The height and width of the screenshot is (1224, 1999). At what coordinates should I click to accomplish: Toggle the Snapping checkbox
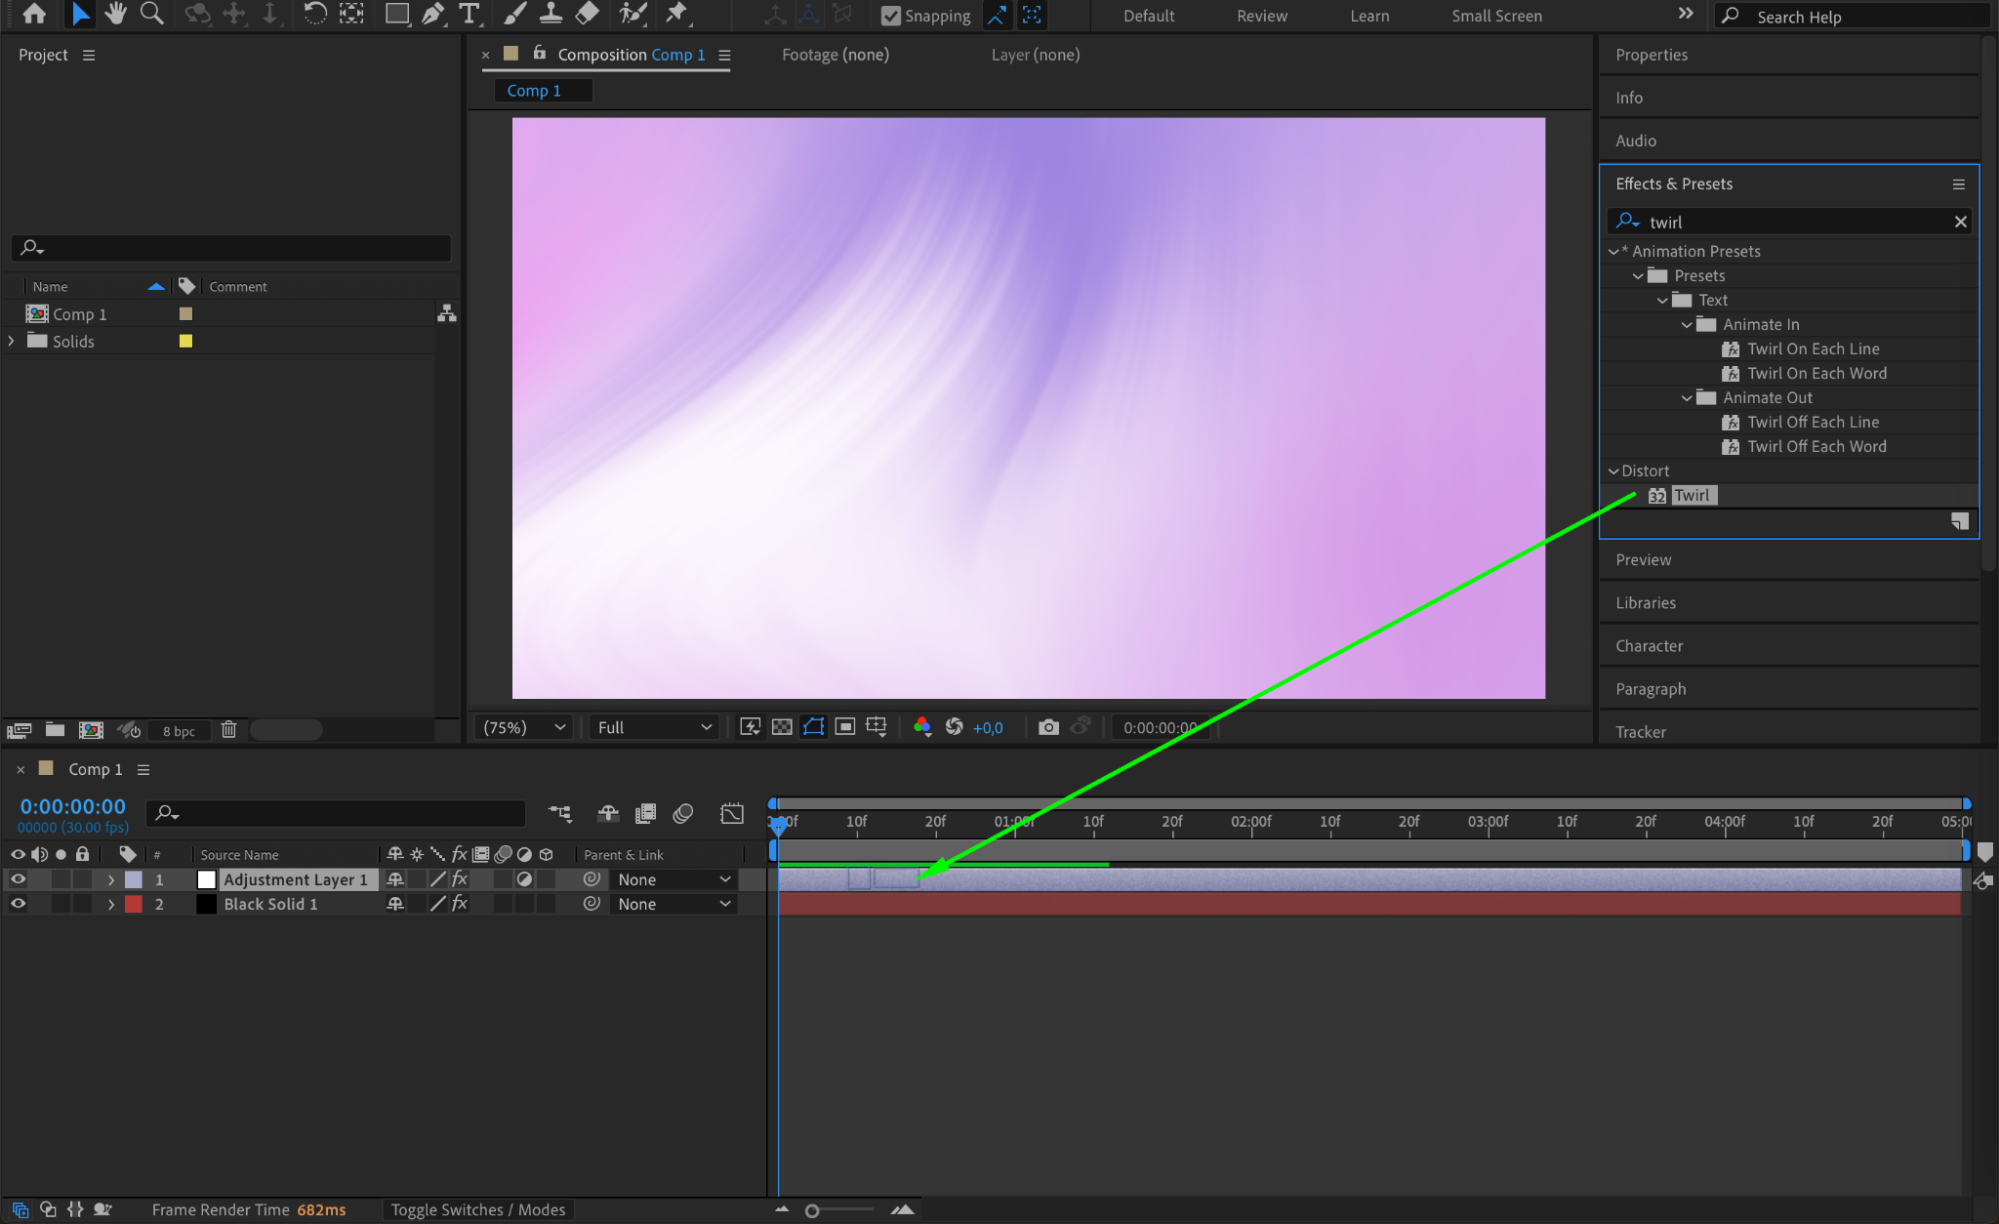point(890,16)
